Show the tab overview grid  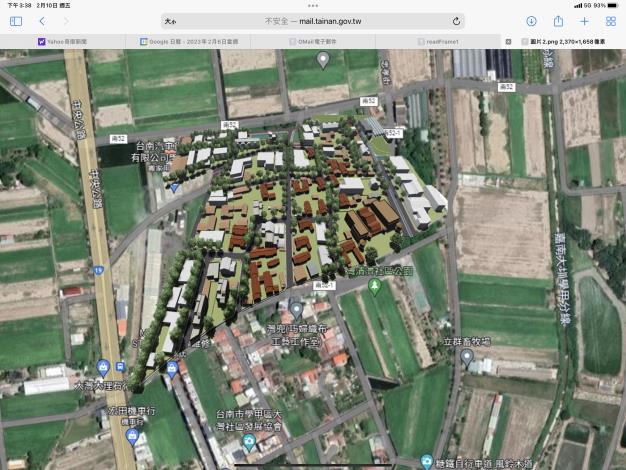point(609,21)
